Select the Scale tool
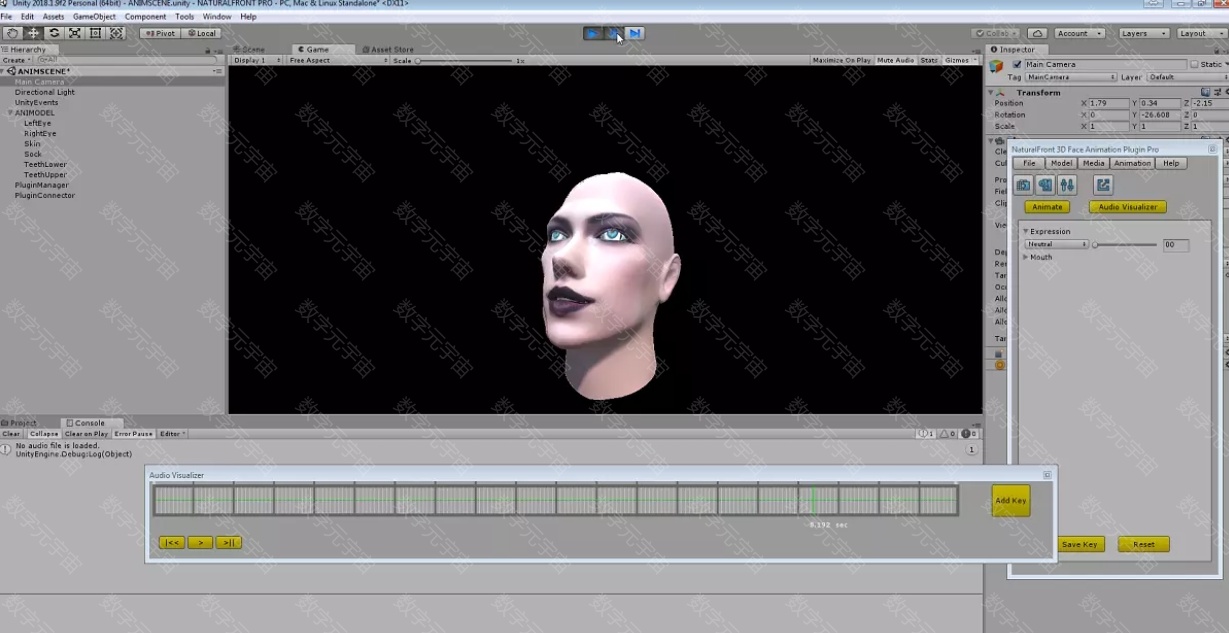Image resolution: width=1229 pixels, height=633 pixels. coord(75,33)
